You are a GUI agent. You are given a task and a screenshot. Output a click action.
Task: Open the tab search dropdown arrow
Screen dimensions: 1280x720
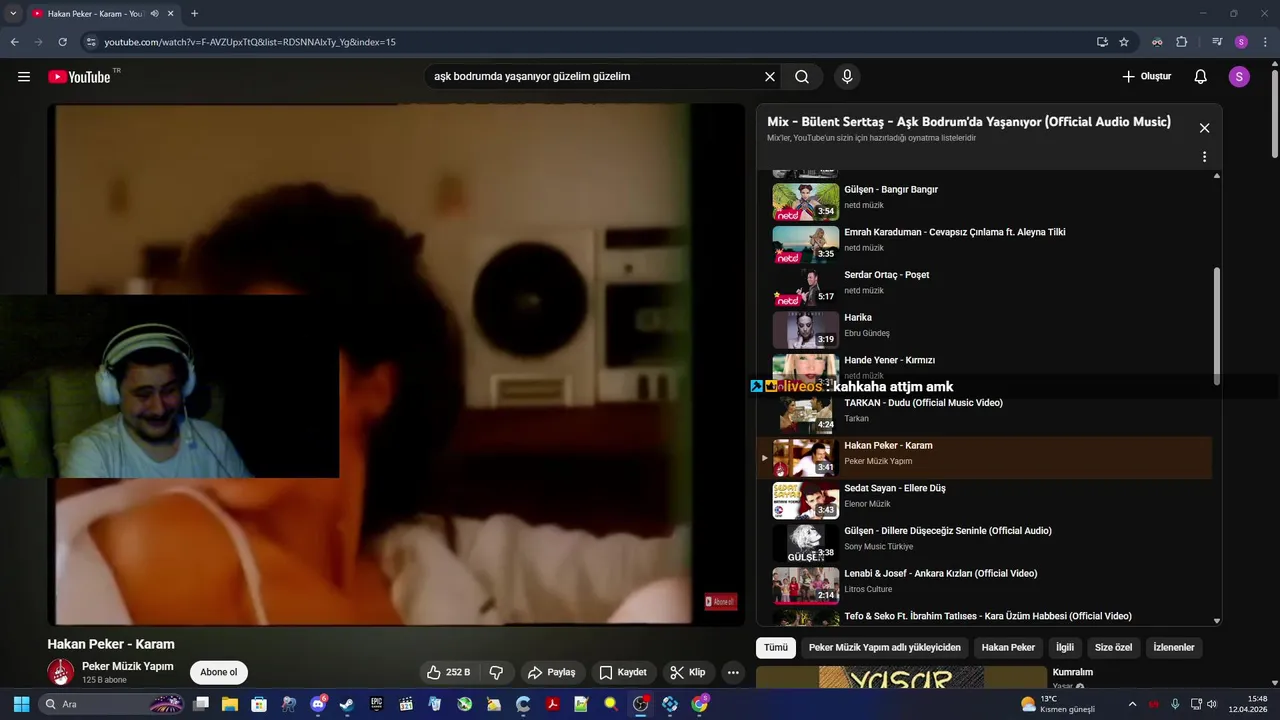click(13, 13)
